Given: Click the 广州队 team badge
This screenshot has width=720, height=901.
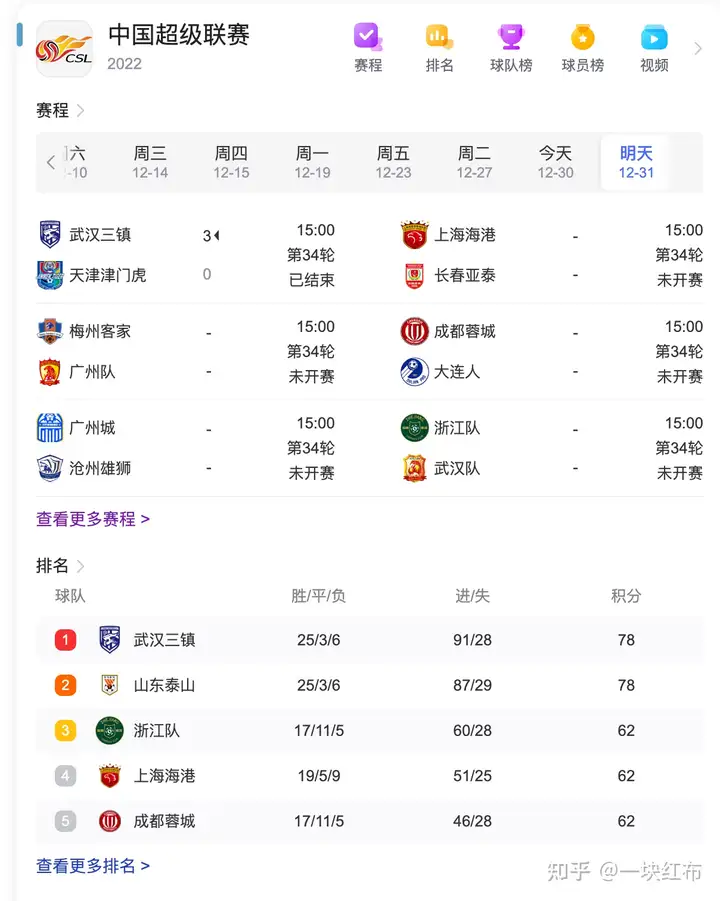Looking at the screenshot, I should point(50,372).
